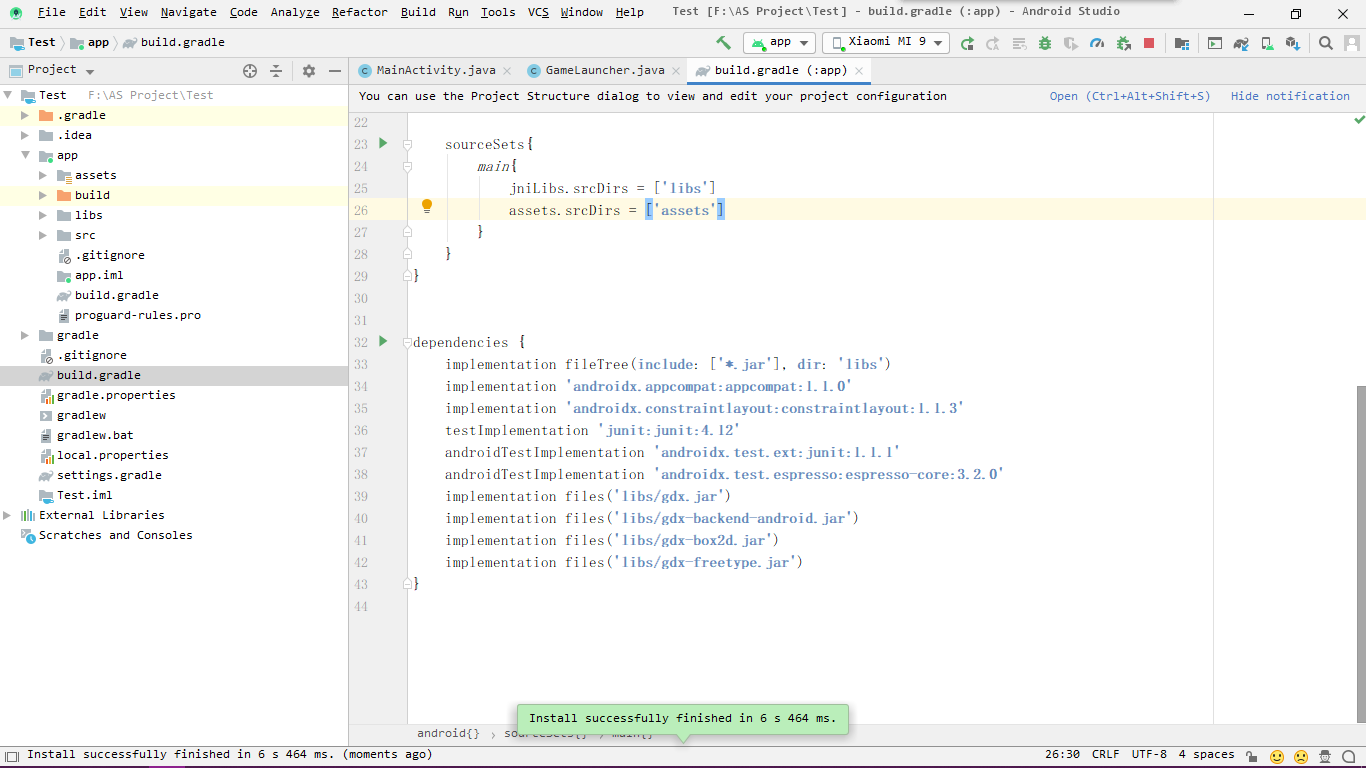Click the Hide notification link
Image resolution: width=1366 pixels, height=768 pixels.
1290,96
